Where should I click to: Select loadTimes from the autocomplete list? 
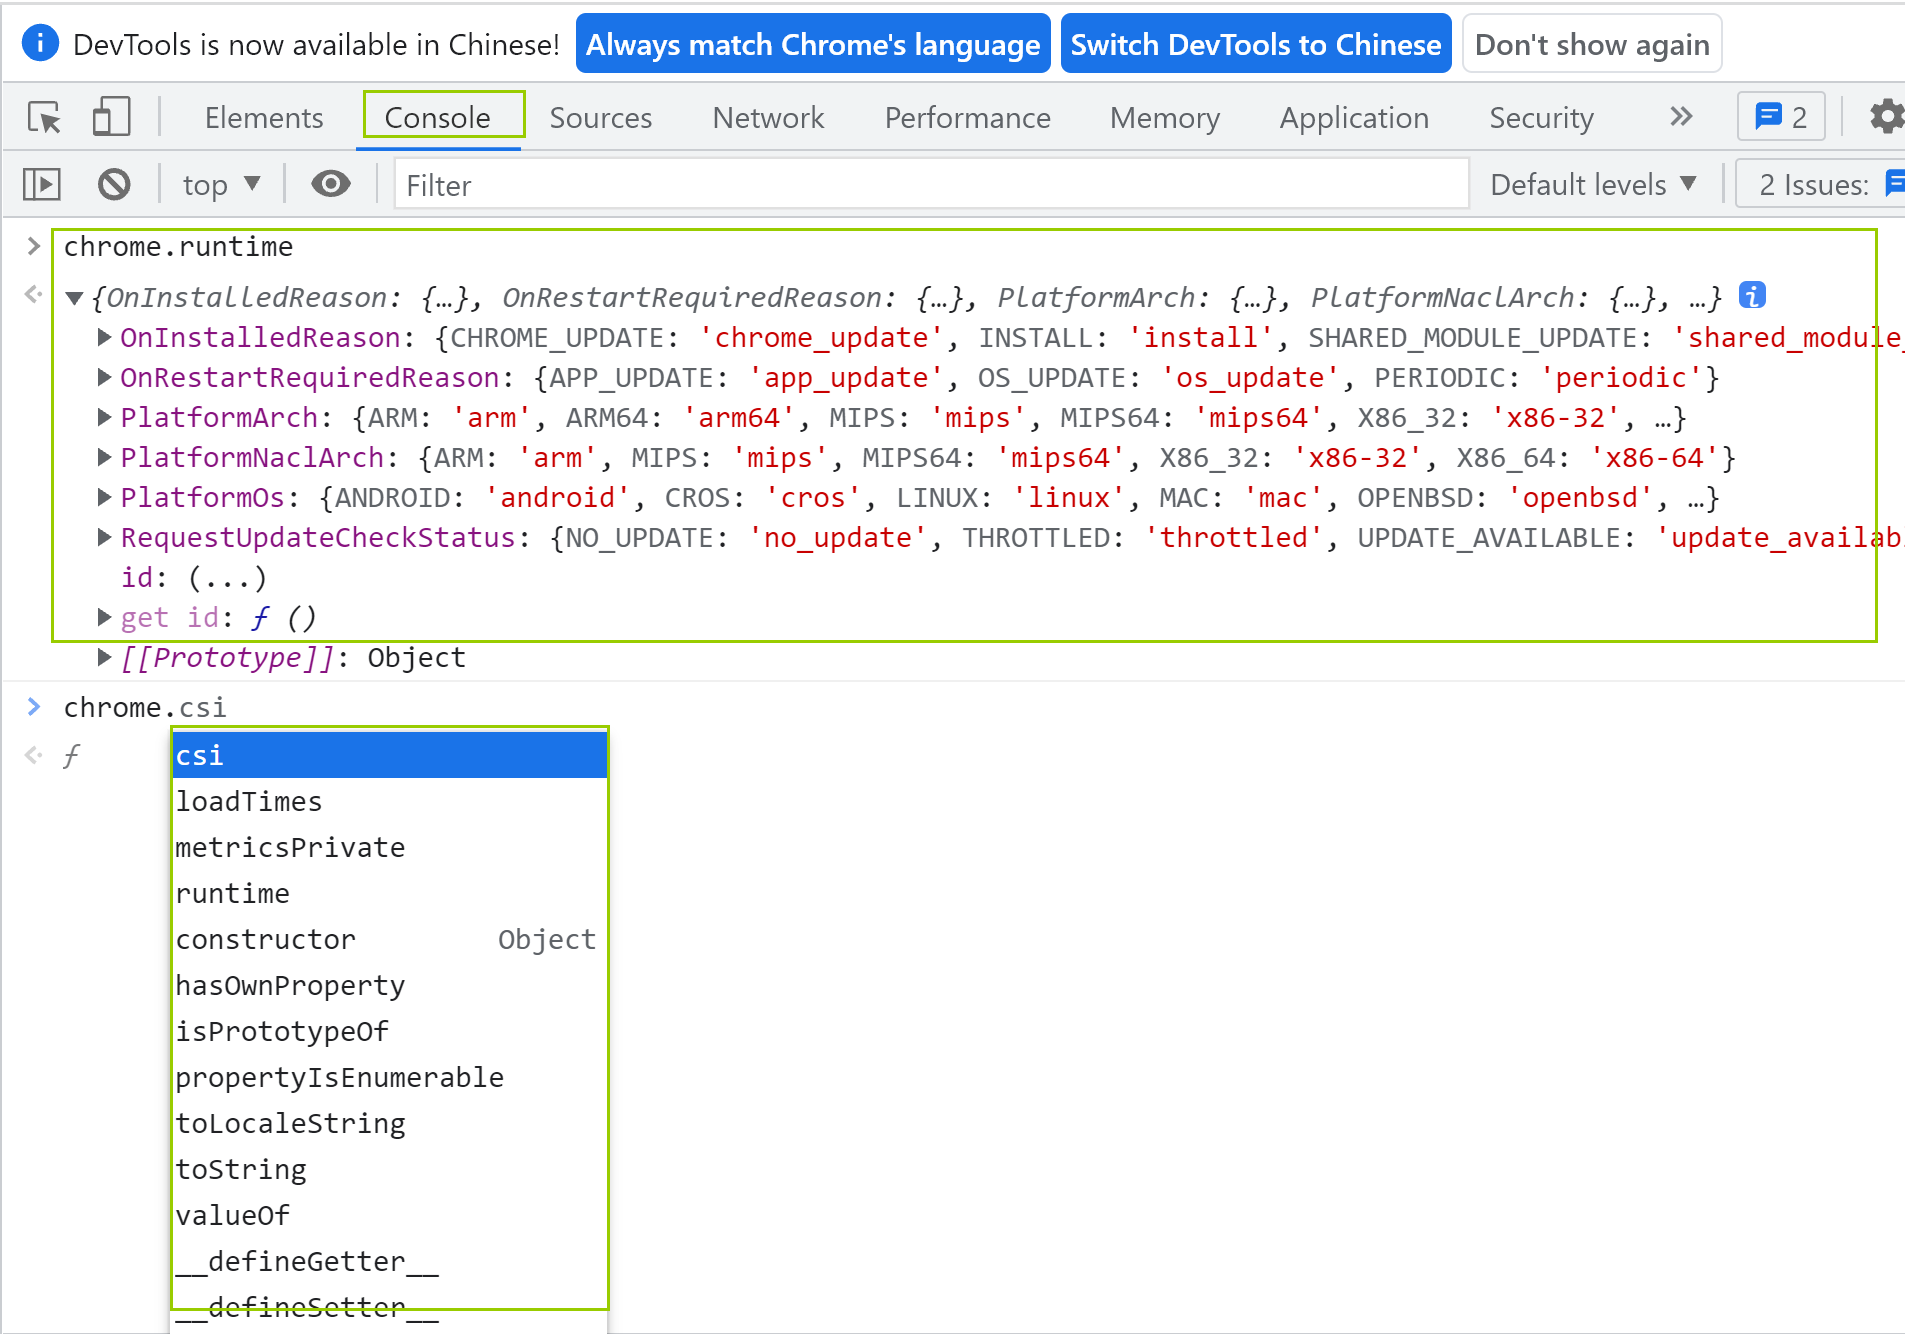tap(249, 800)
